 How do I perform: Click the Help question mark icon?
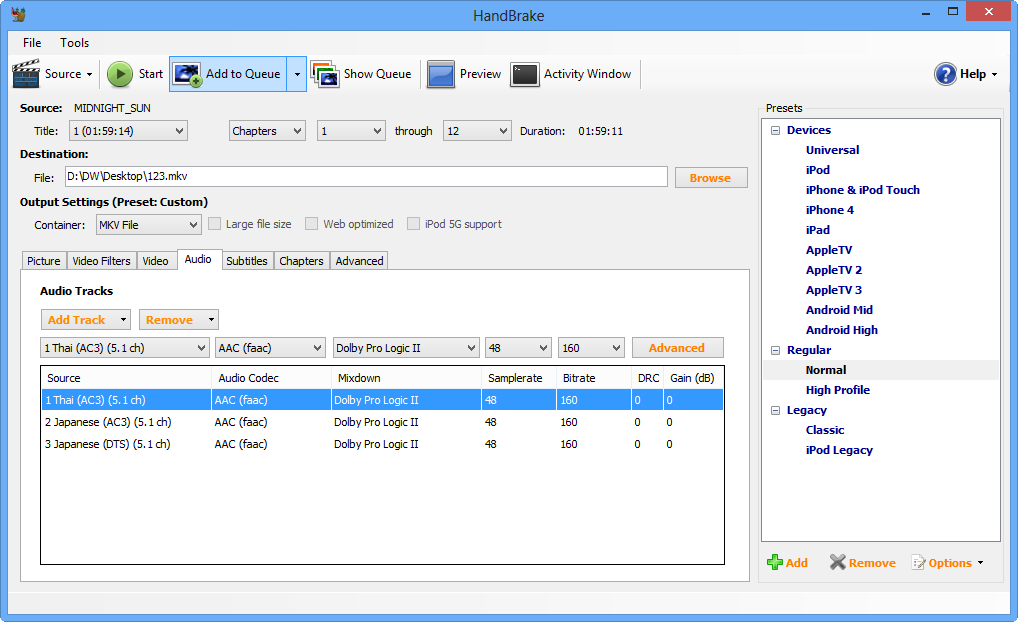coord(945,74)
